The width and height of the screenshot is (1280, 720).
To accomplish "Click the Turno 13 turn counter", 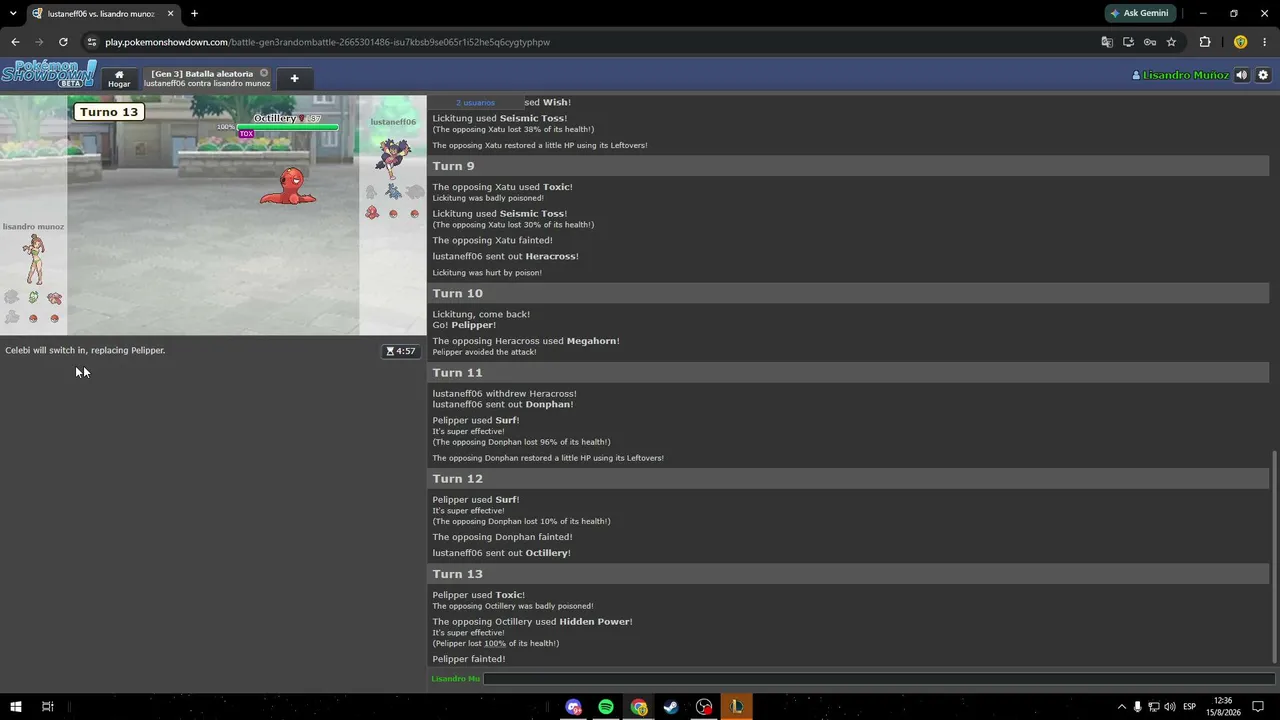I will pos(108,112).
